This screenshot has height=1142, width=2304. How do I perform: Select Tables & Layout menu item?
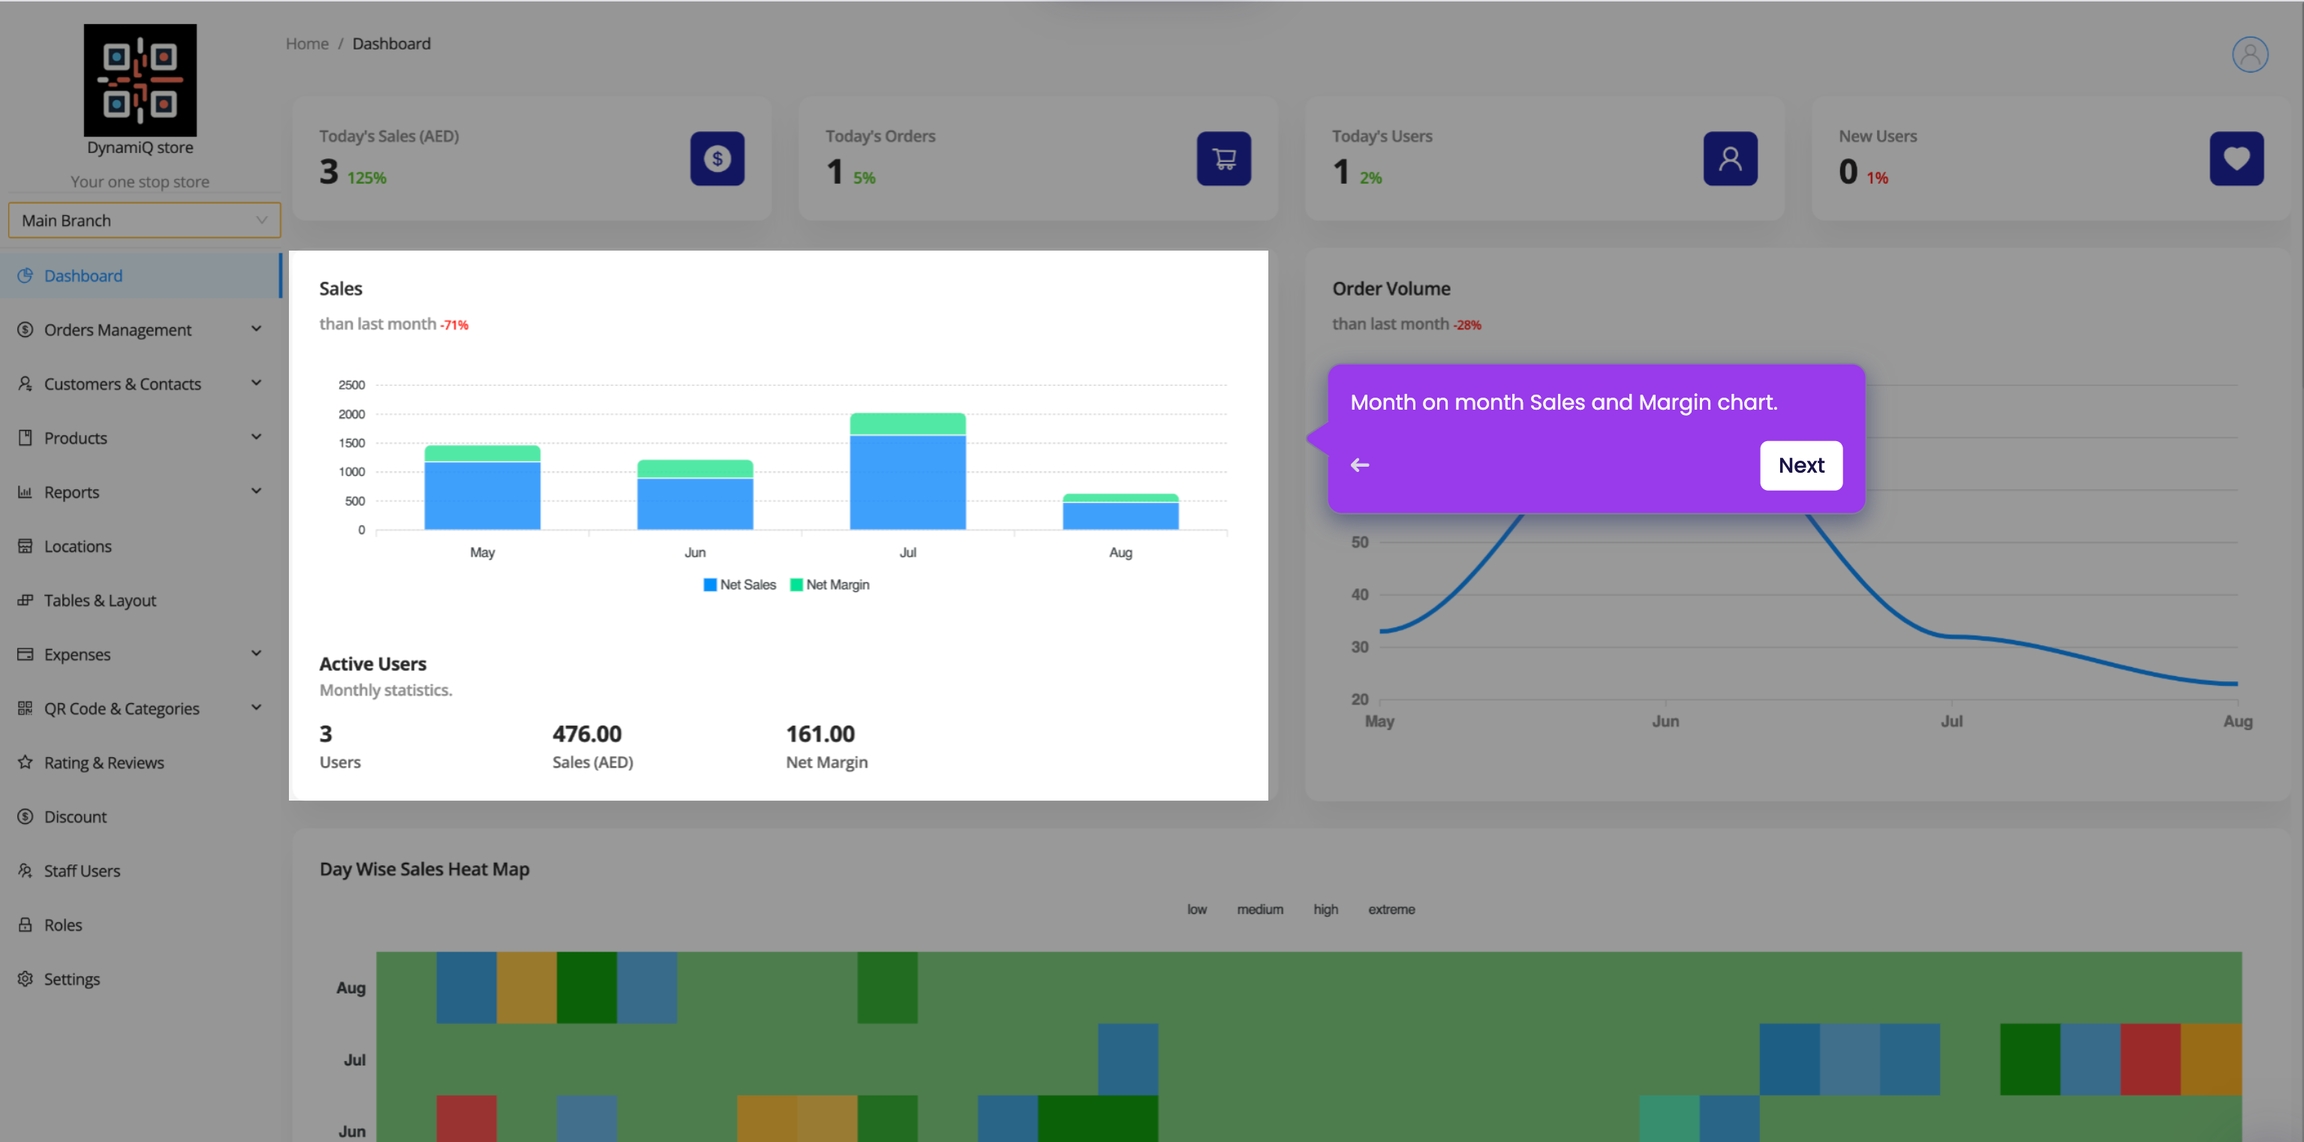coord(99,600)
